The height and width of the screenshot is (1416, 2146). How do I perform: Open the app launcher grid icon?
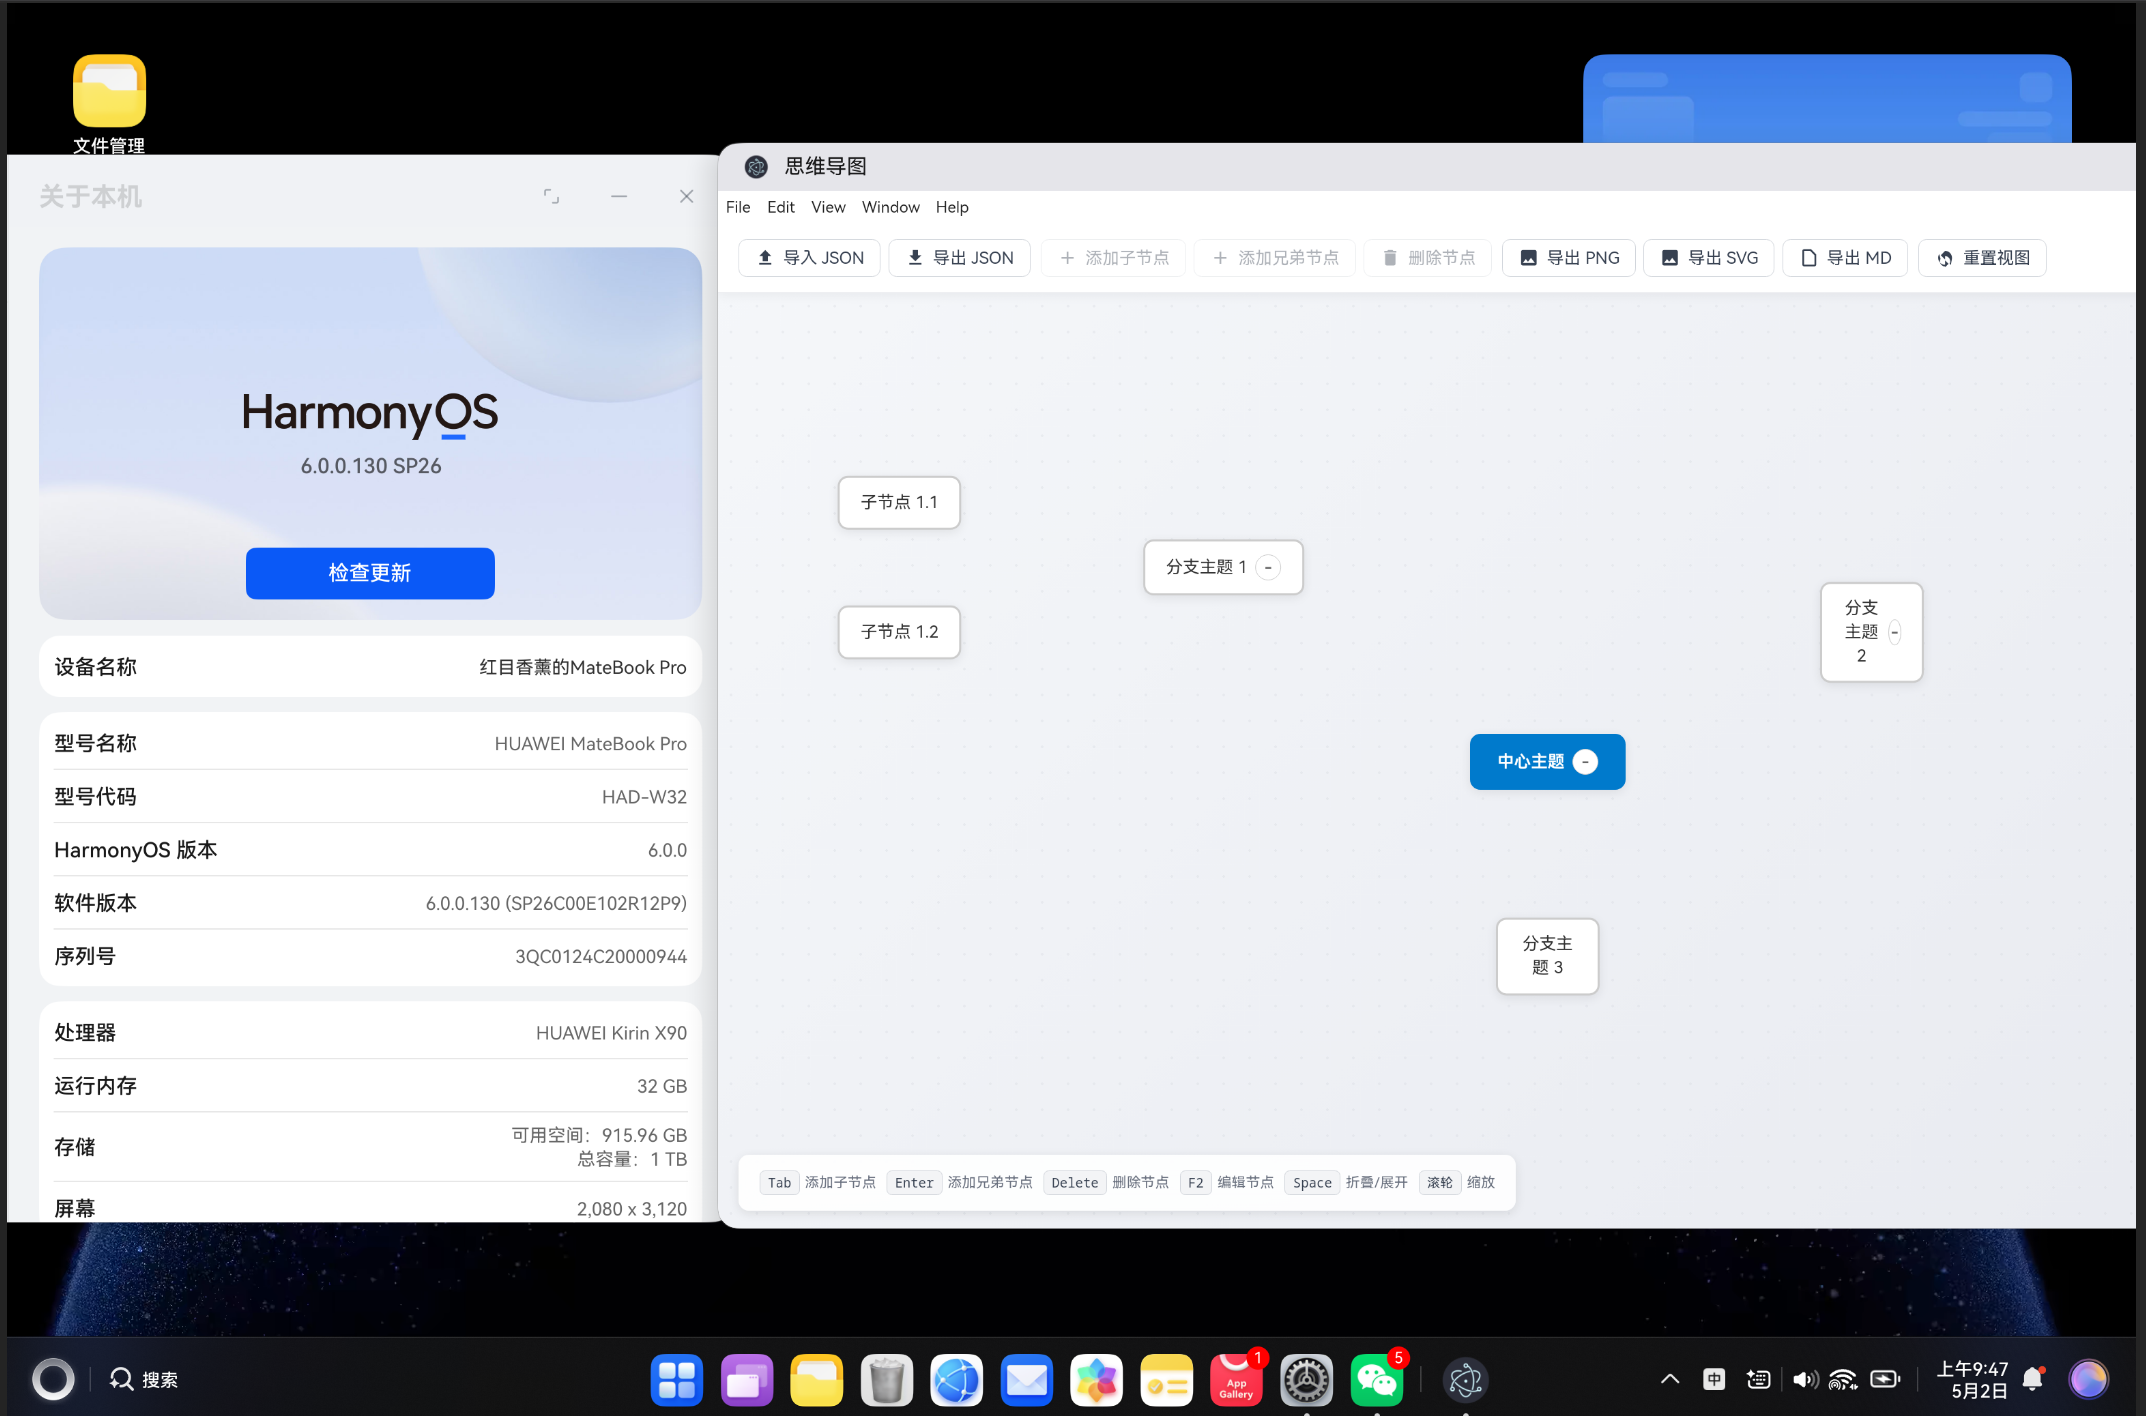[x=677, y=1381]
